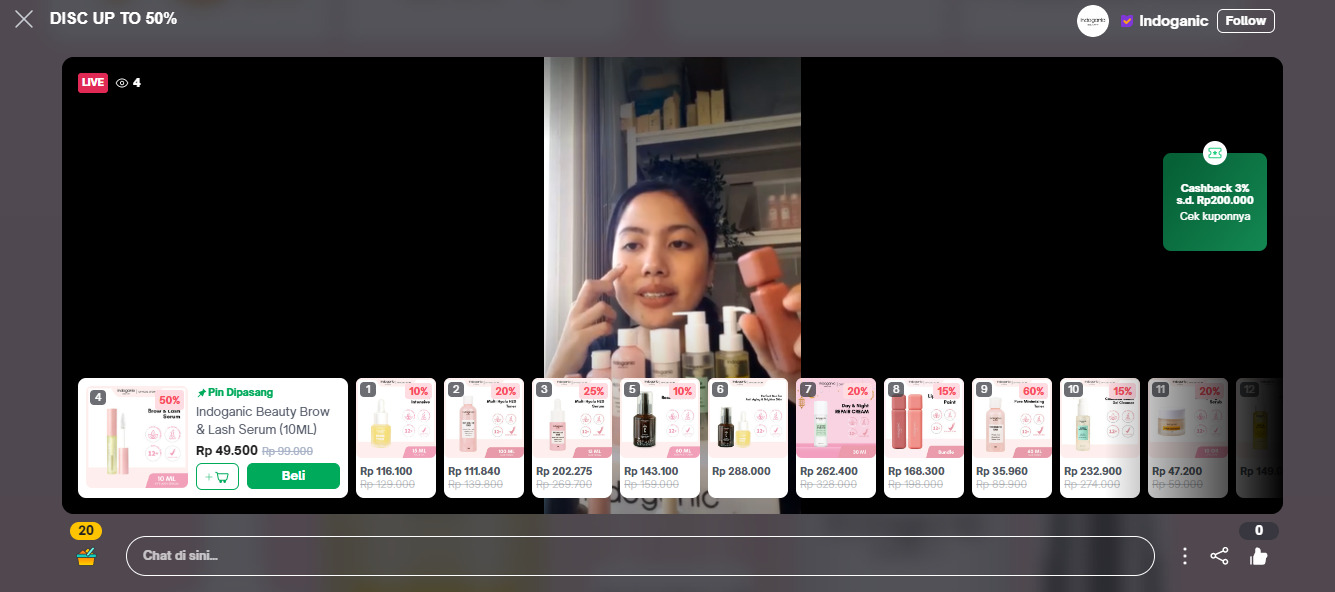Screen dimensions: 1335x592
Task: Close the live stream with the X icon
Action: [24, 18]
